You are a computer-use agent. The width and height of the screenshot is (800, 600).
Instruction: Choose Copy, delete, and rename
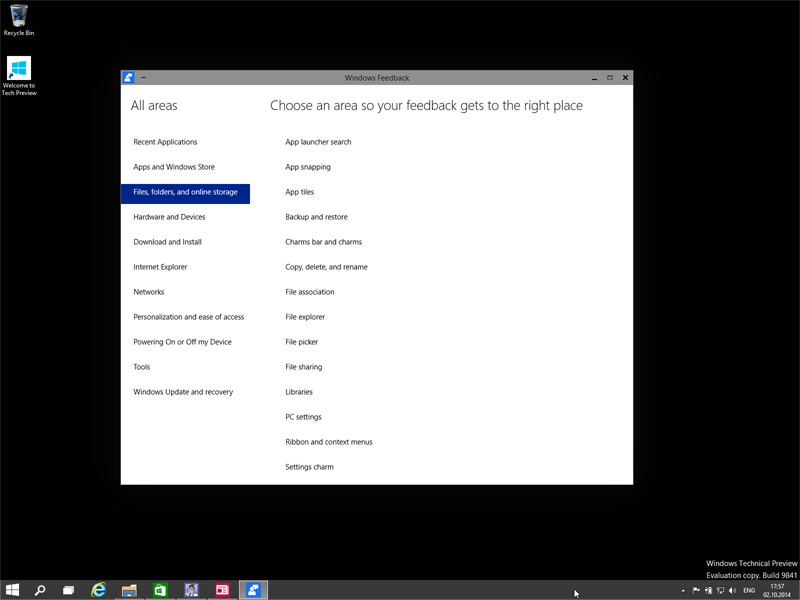[x=327, y=267]
